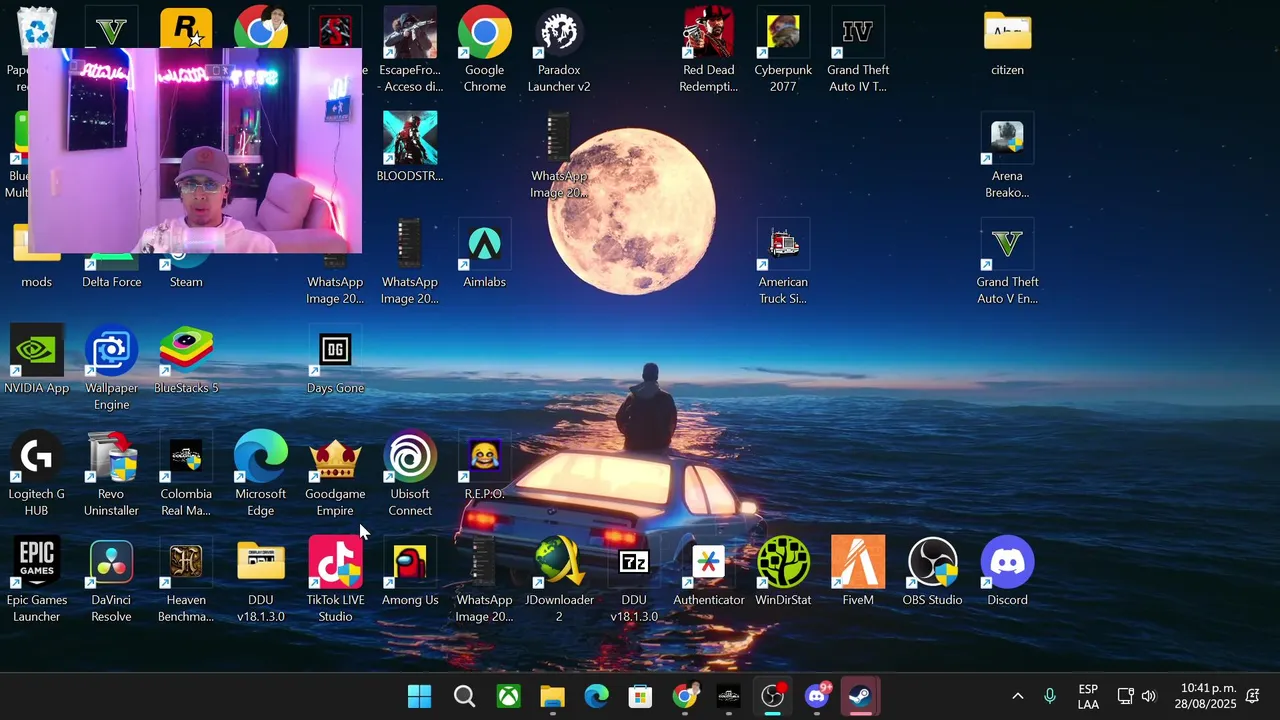Switch to OBS Studio in taskbar
The image size is (1280, 720).
(x=773, y=696)
